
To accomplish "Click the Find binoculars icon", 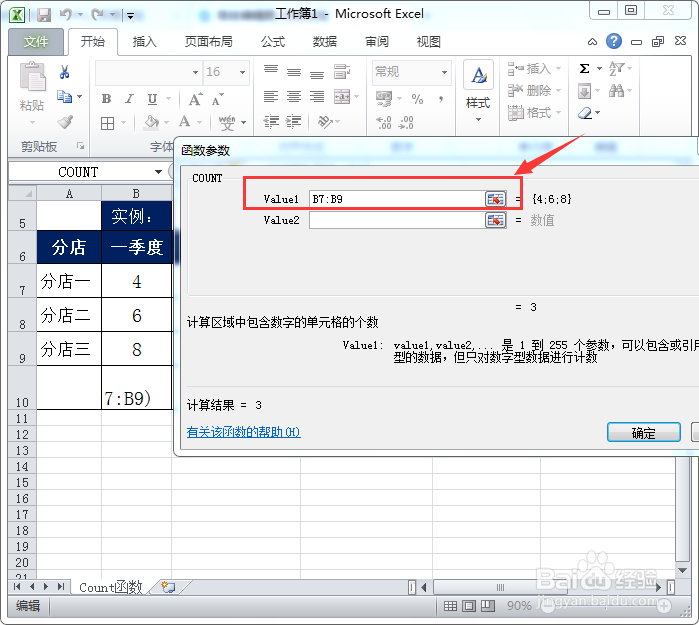I will [x=617, y=91].
